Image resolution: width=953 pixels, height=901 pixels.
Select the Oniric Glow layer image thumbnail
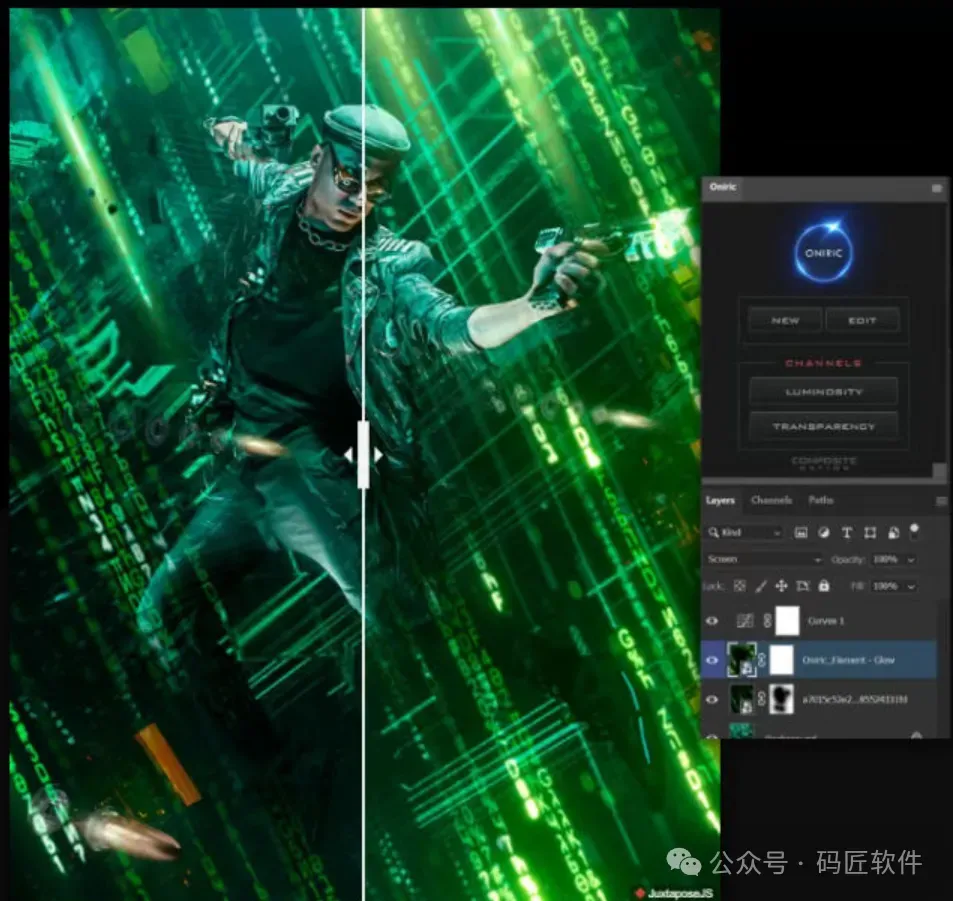click(741, 660)
